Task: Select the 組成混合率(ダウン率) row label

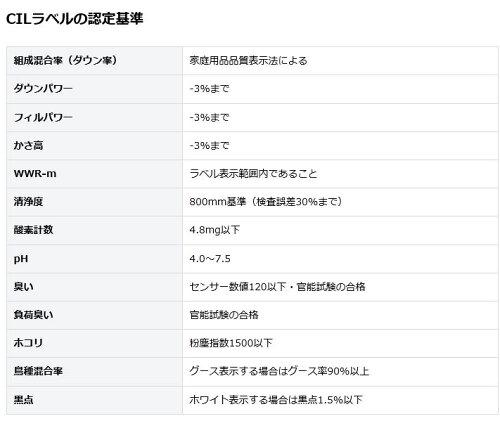Action: 66,60
